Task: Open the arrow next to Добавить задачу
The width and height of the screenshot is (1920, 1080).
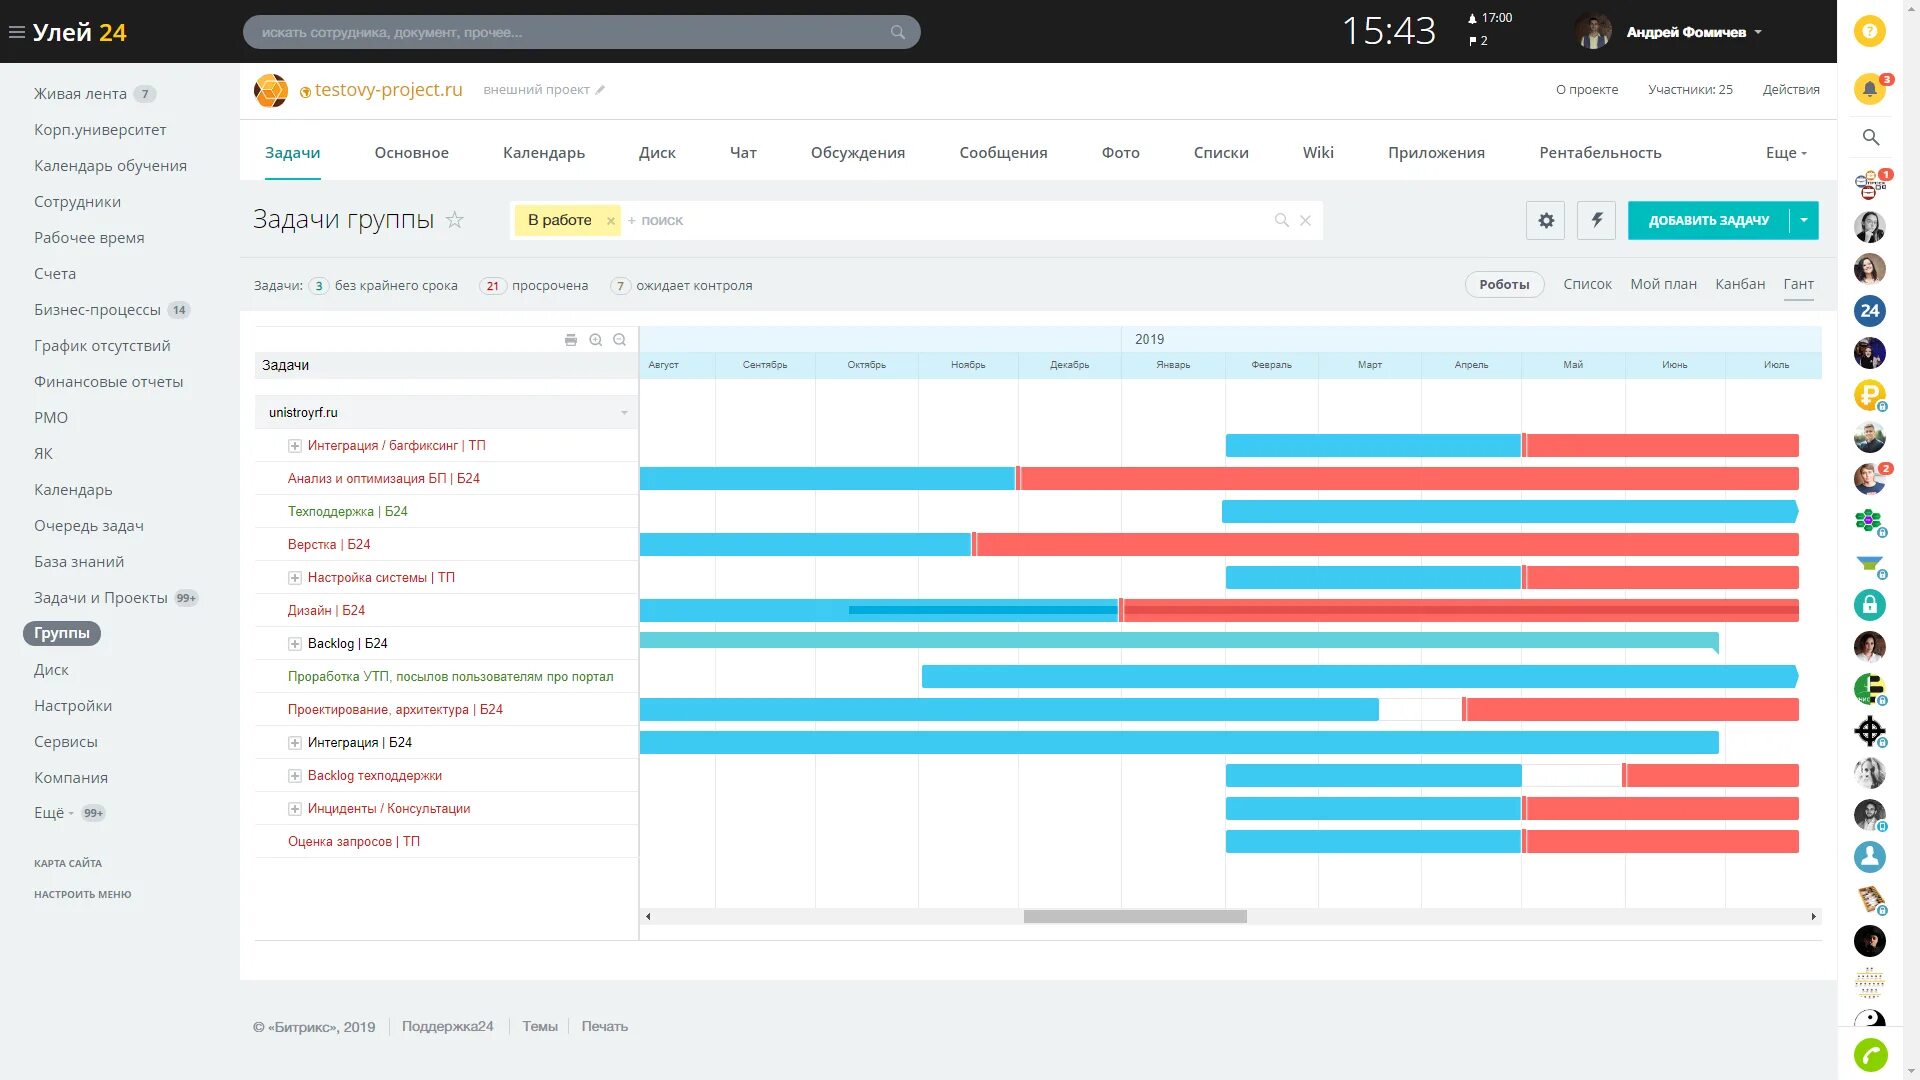Action: pos(1804,220)
